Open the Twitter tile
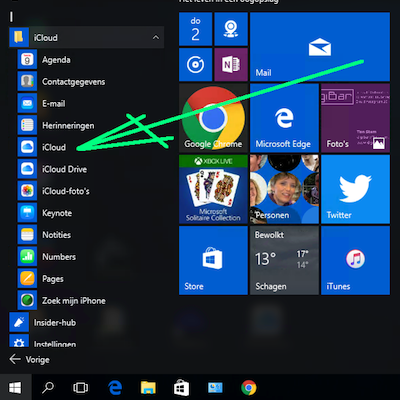400x400 pixels. coord(355,189)
